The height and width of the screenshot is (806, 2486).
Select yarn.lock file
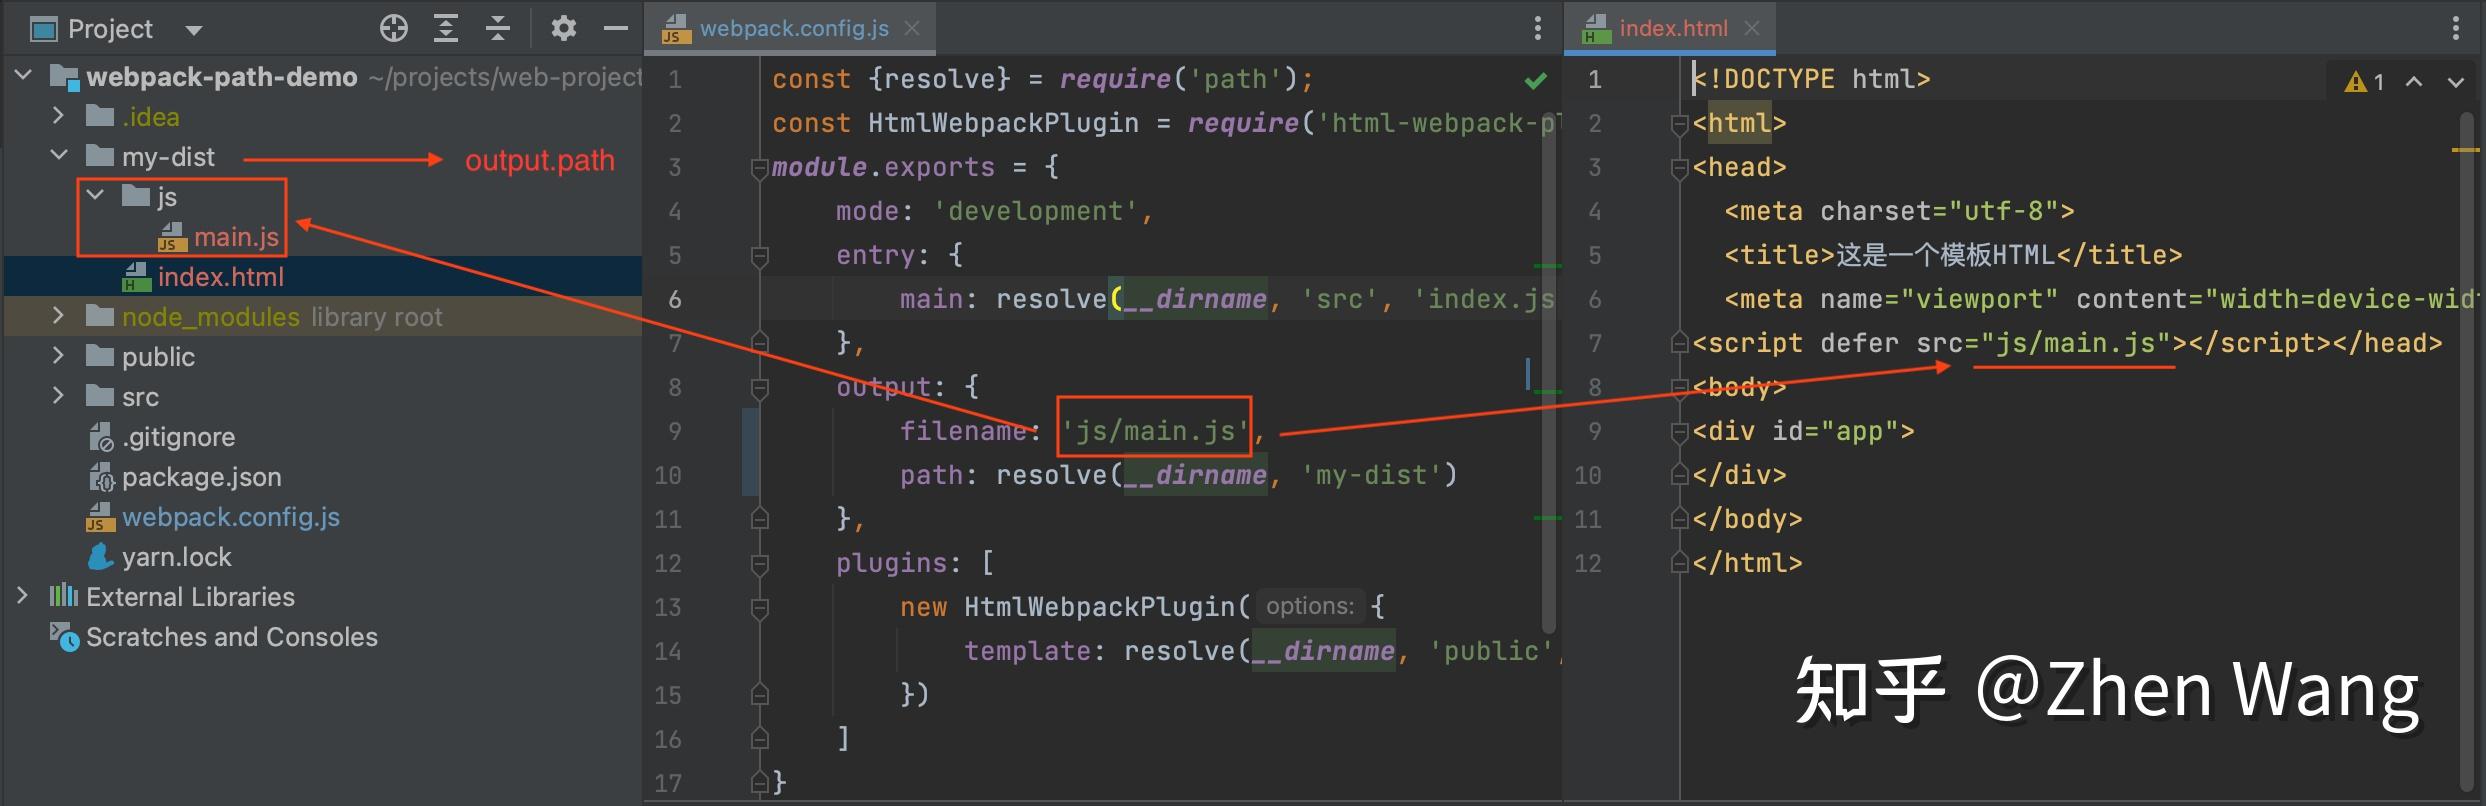click(x=176, y=557)
